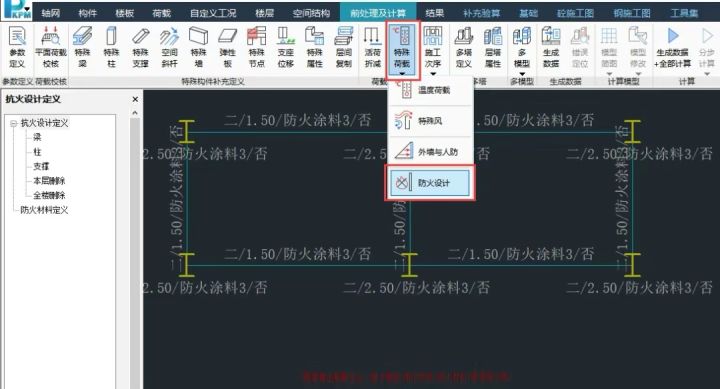Choose the 空间斜杆 spatial diagonal member tool

pyautogui.click(x=169, y=47)
